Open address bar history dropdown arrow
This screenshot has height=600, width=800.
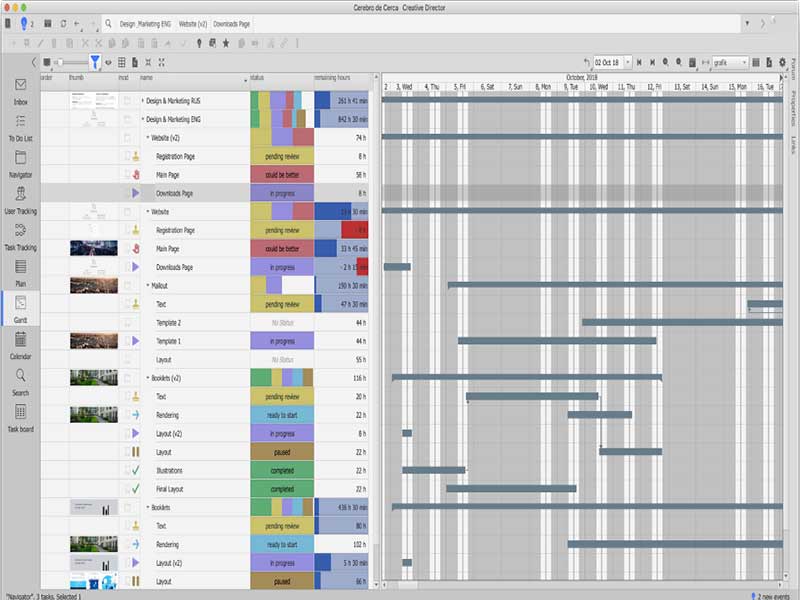pos(747,23)
